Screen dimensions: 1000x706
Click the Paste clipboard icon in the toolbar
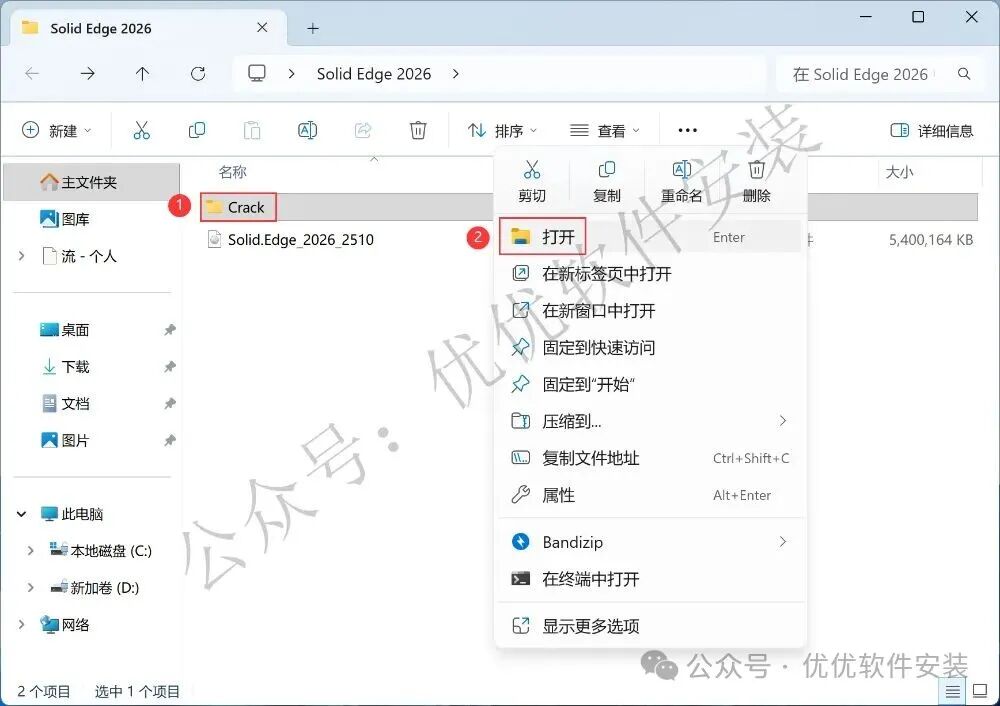[x=252, y=131]
